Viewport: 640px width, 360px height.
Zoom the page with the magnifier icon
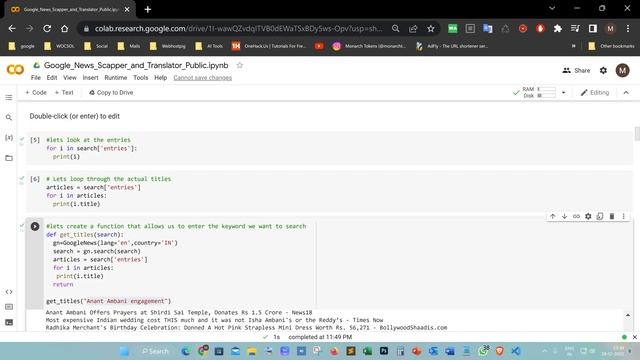(396, 29)
